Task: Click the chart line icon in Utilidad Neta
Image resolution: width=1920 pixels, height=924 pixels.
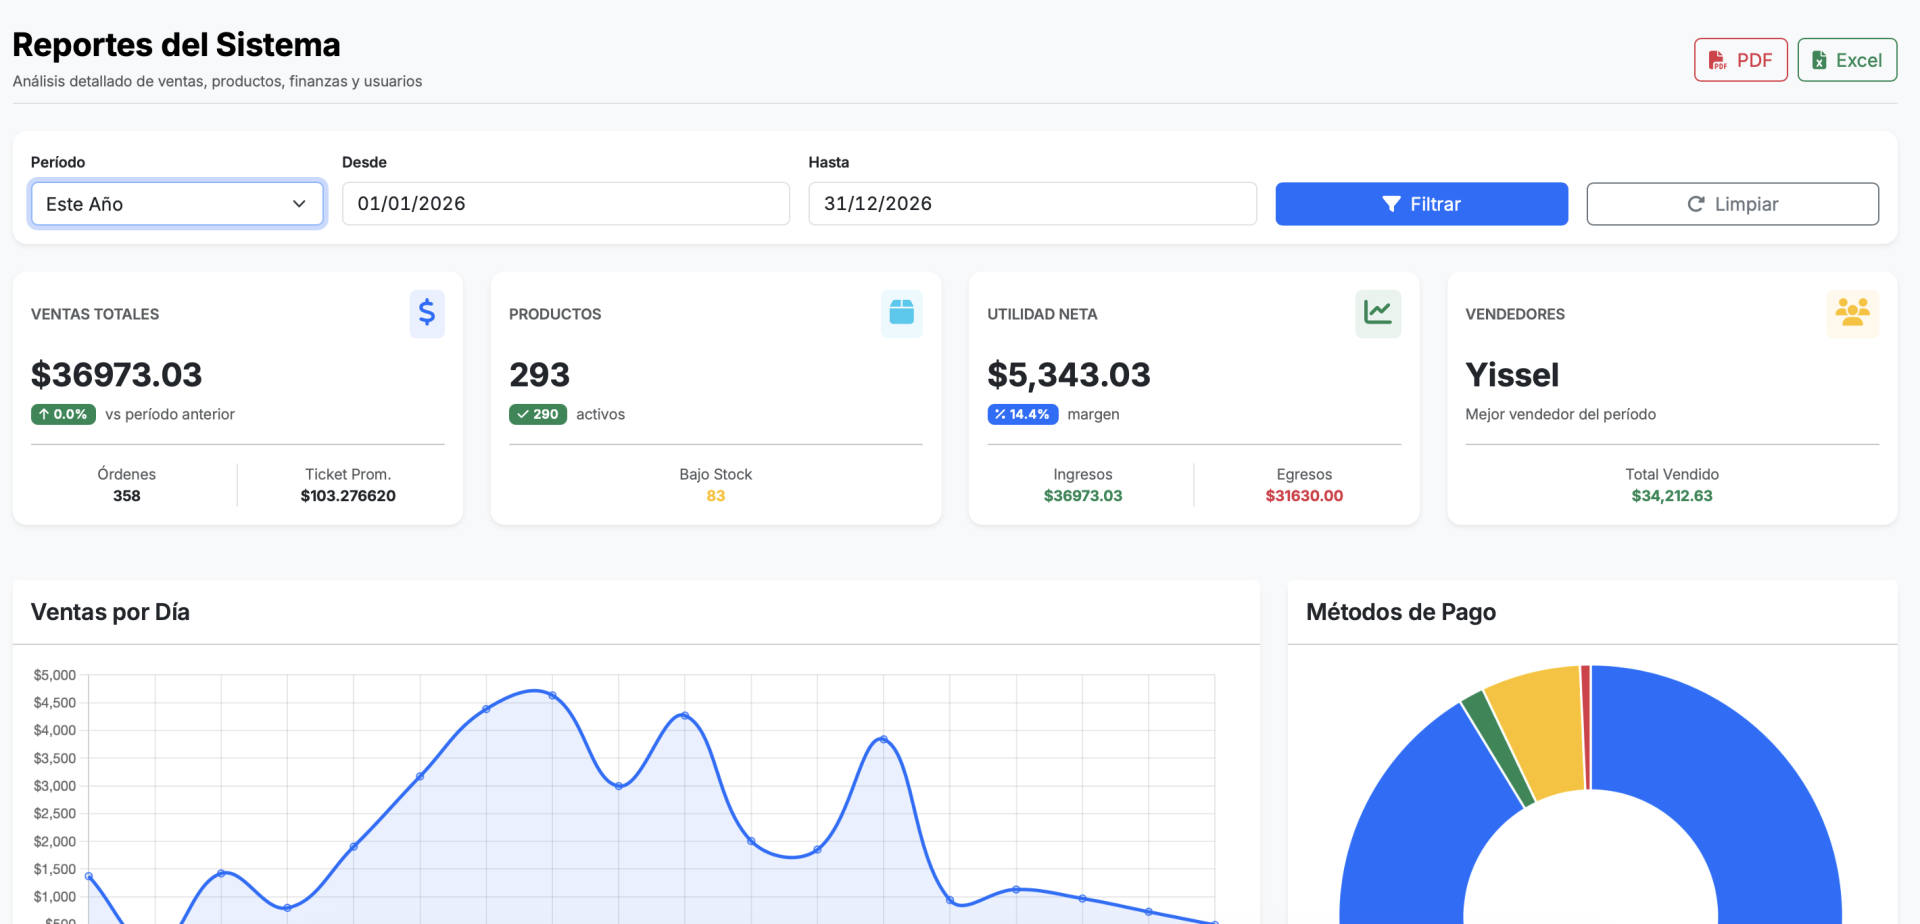Action: pos(1377,313)
